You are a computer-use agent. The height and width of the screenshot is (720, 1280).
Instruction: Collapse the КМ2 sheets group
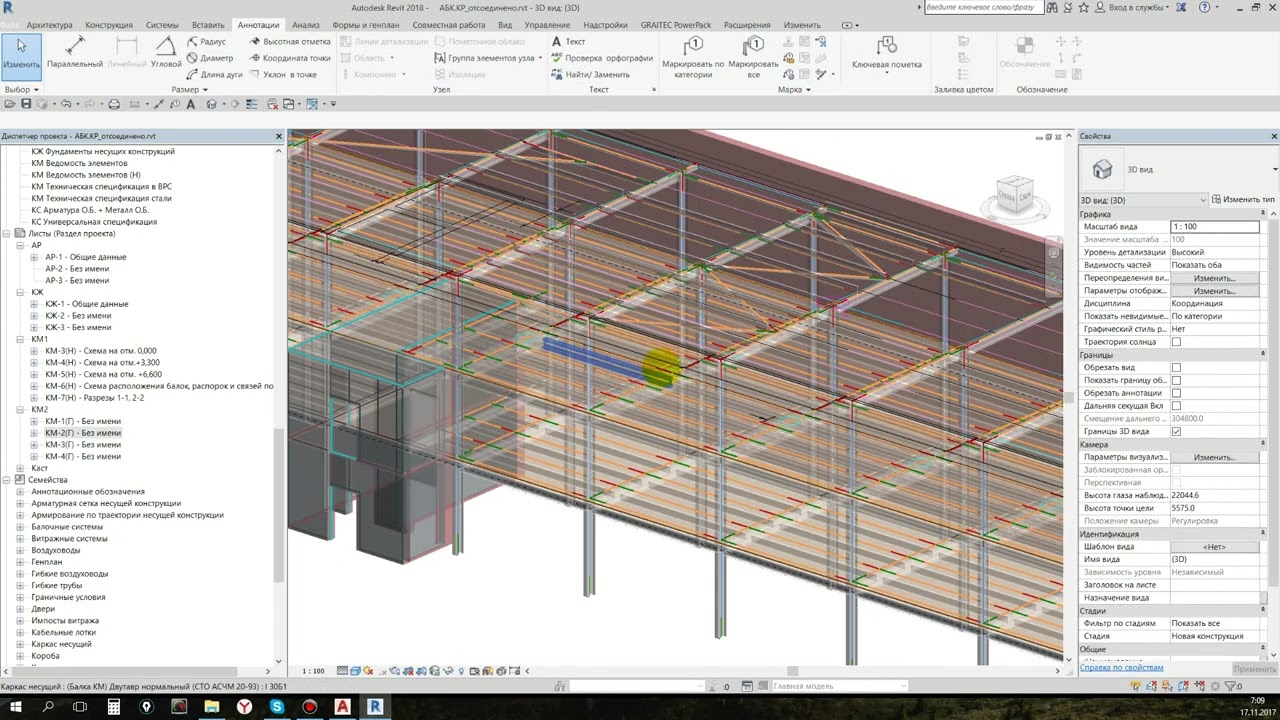(20, 410)
